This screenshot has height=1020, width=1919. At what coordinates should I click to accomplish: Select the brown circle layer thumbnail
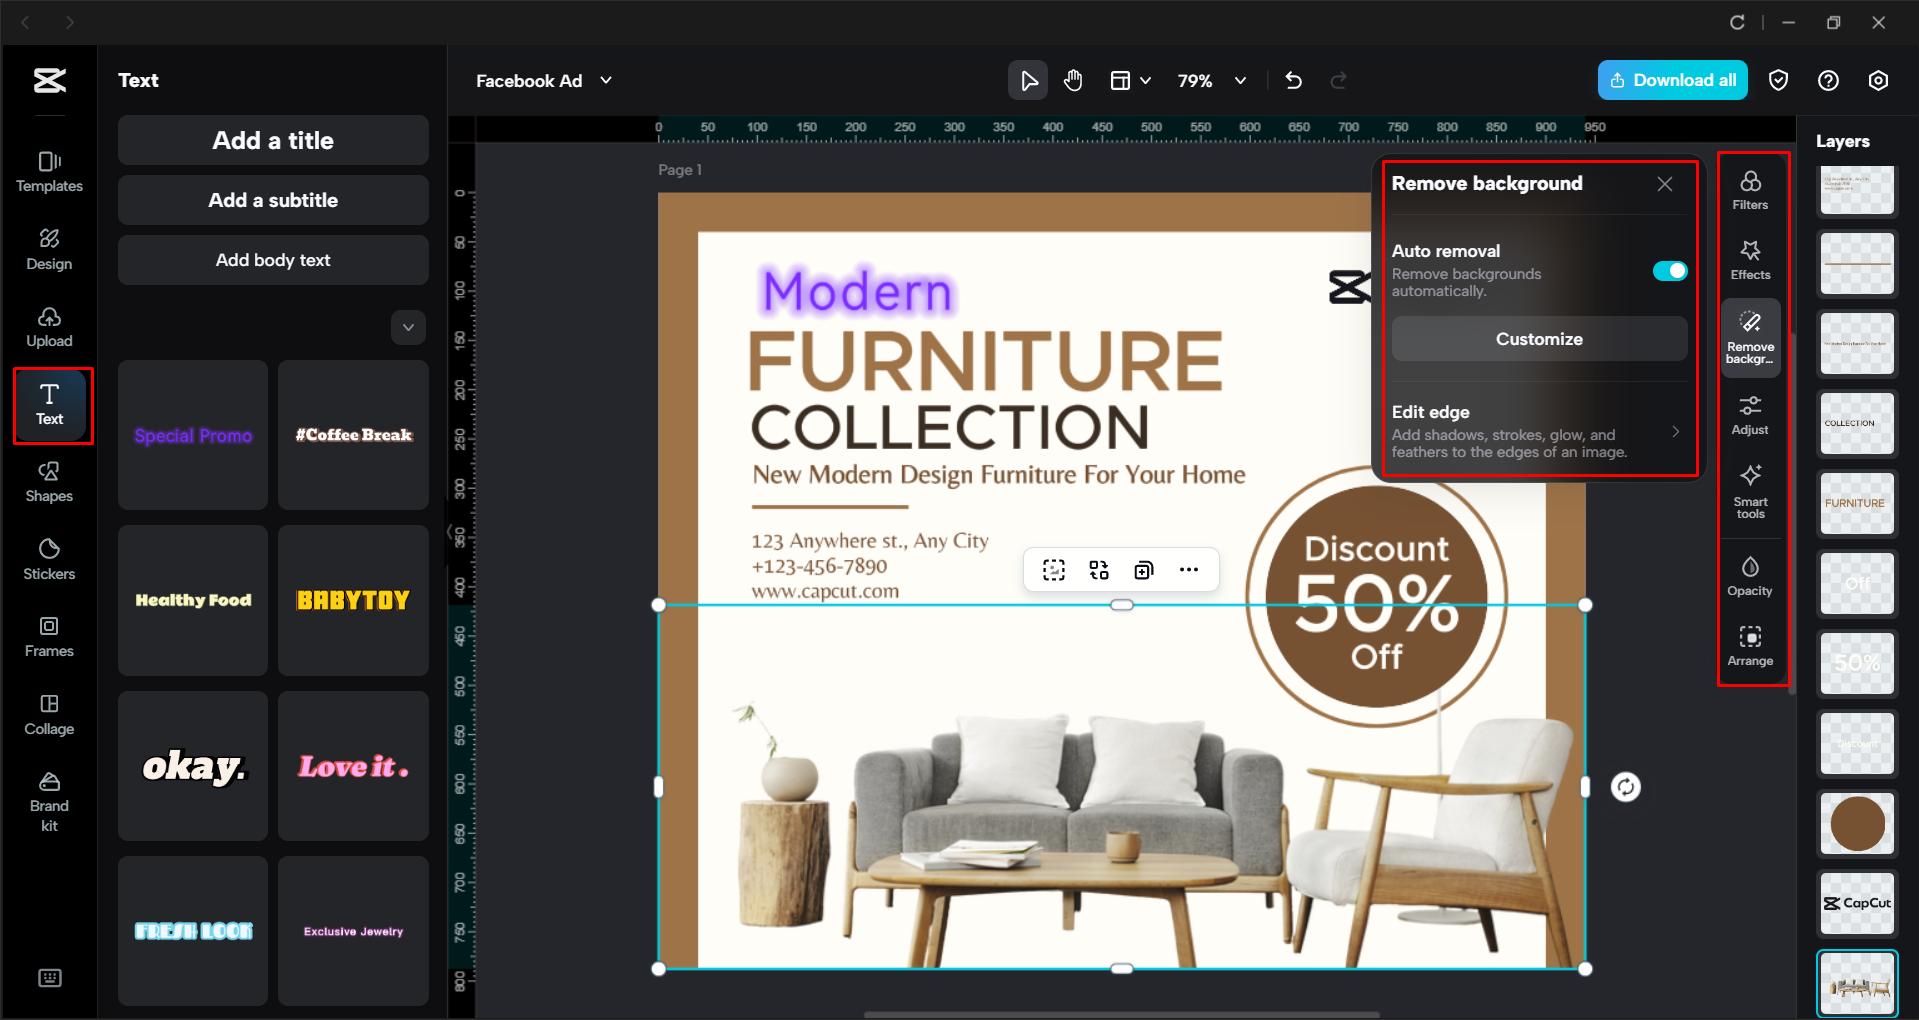pos(1856,823)
